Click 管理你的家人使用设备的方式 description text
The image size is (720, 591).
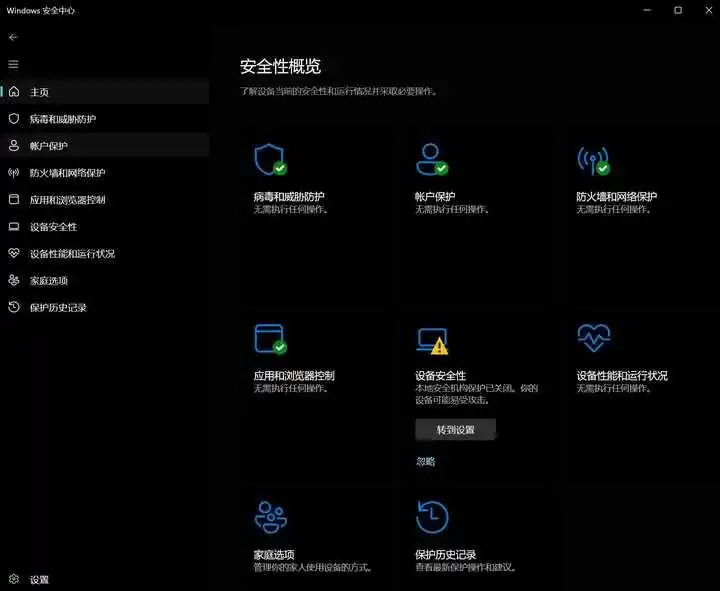click(x=312, y=567)
